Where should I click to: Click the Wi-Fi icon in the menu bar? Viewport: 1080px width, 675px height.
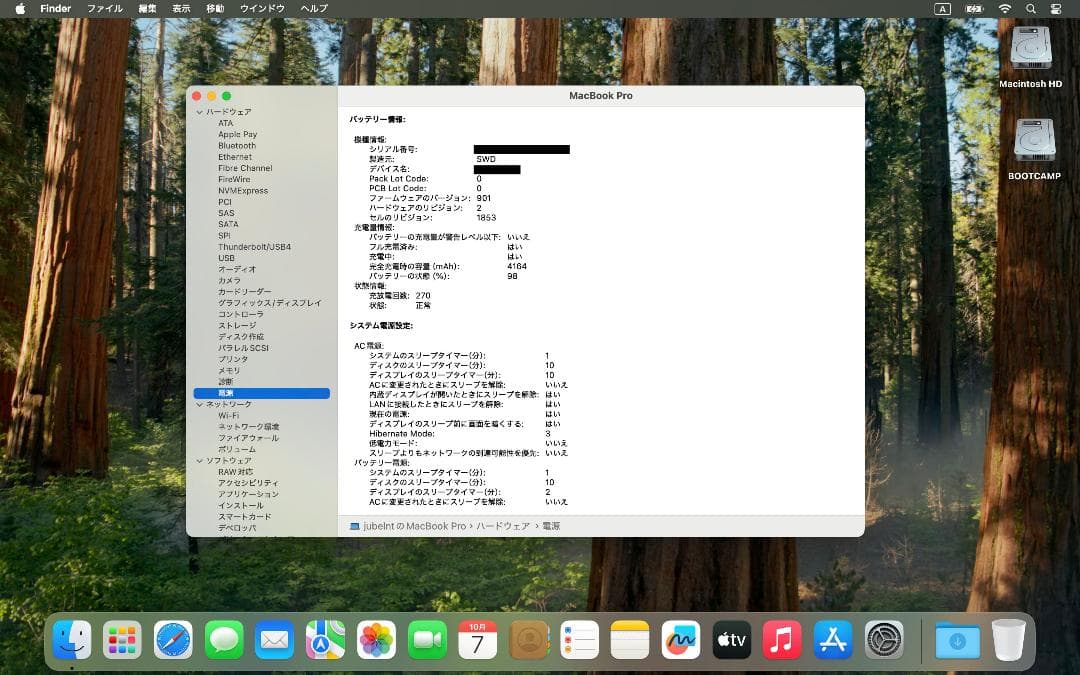[1005, 8]
